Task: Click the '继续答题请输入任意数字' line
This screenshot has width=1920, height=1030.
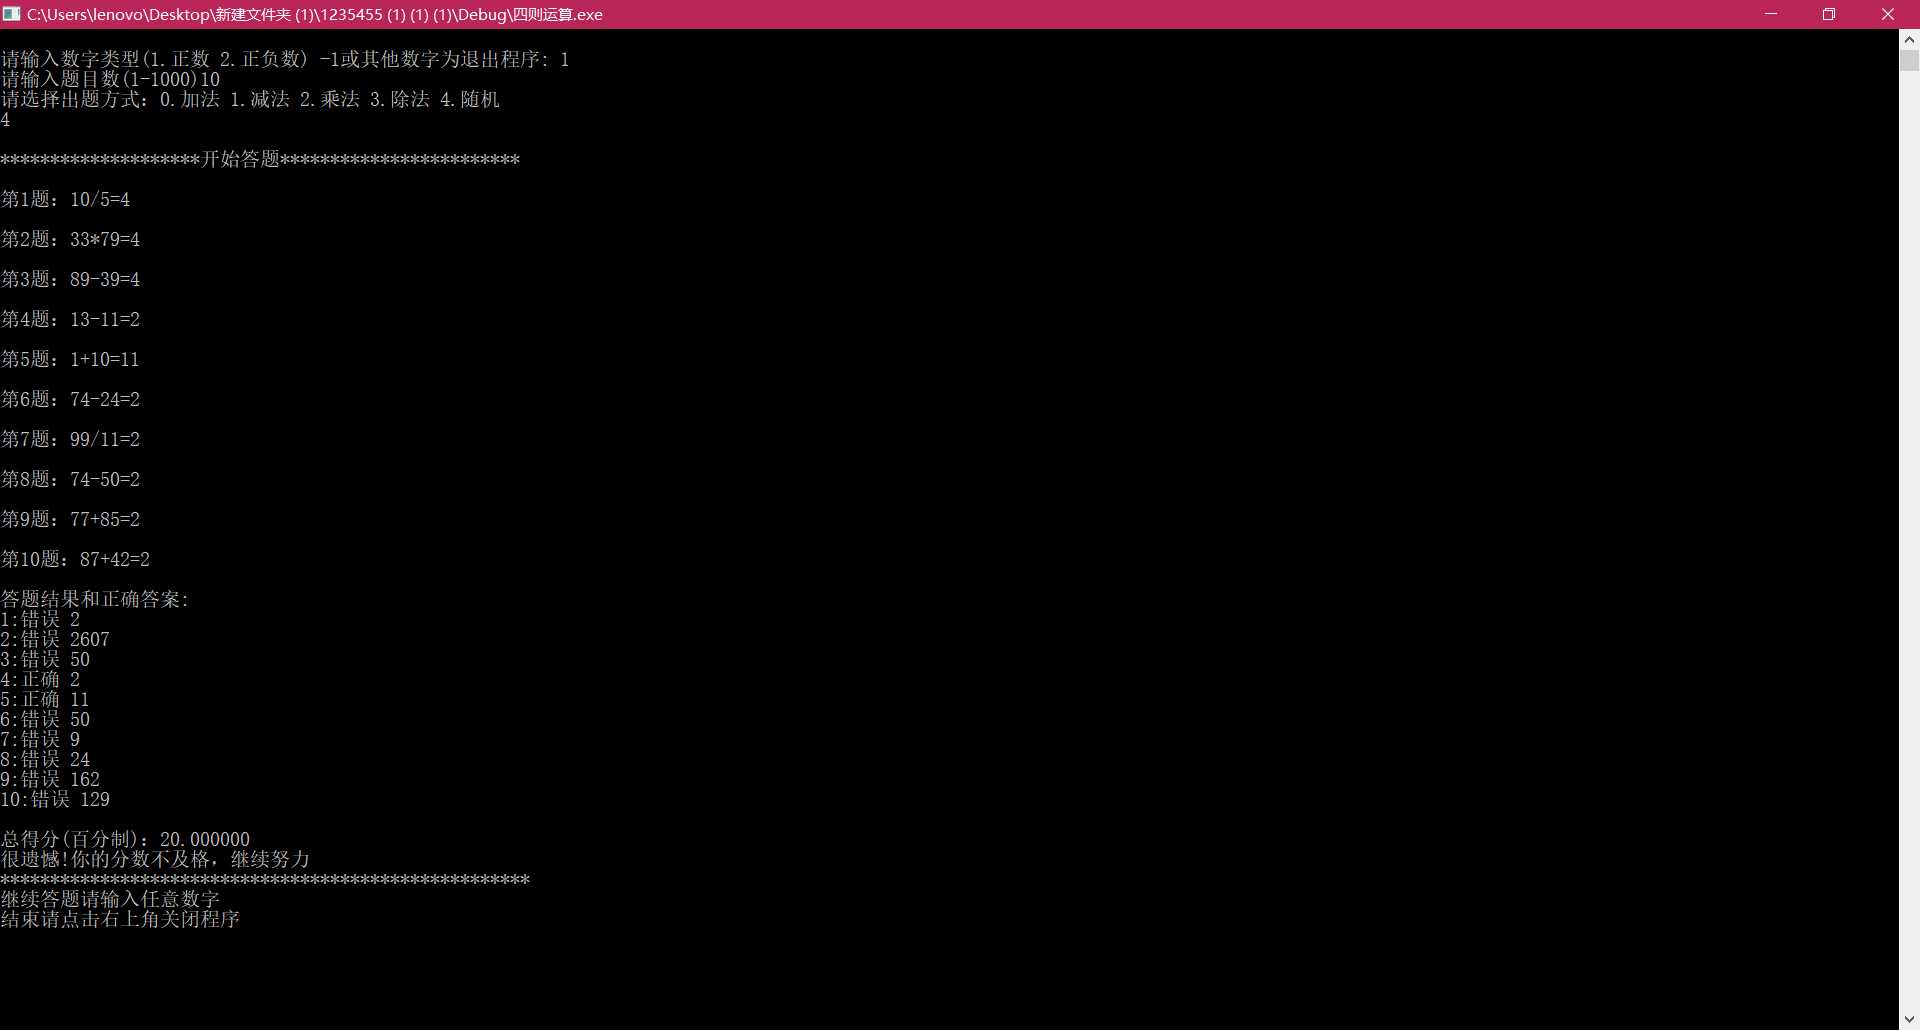Action: pos(110,899)
